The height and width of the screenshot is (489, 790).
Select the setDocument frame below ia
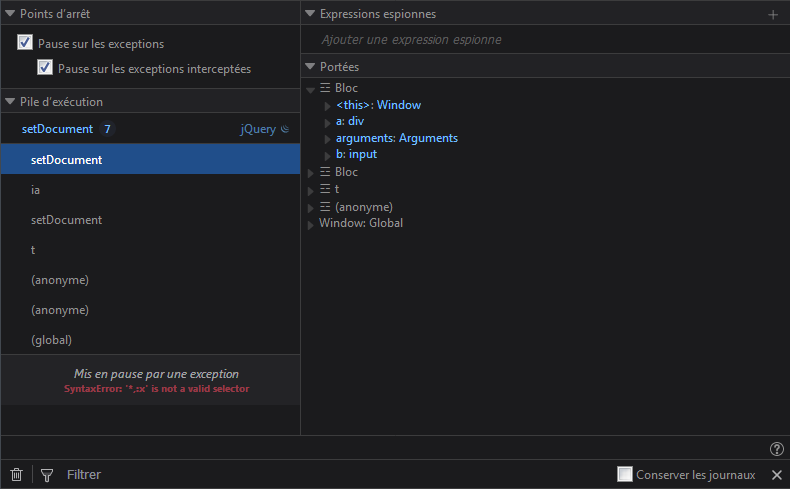tap(150, 220)
